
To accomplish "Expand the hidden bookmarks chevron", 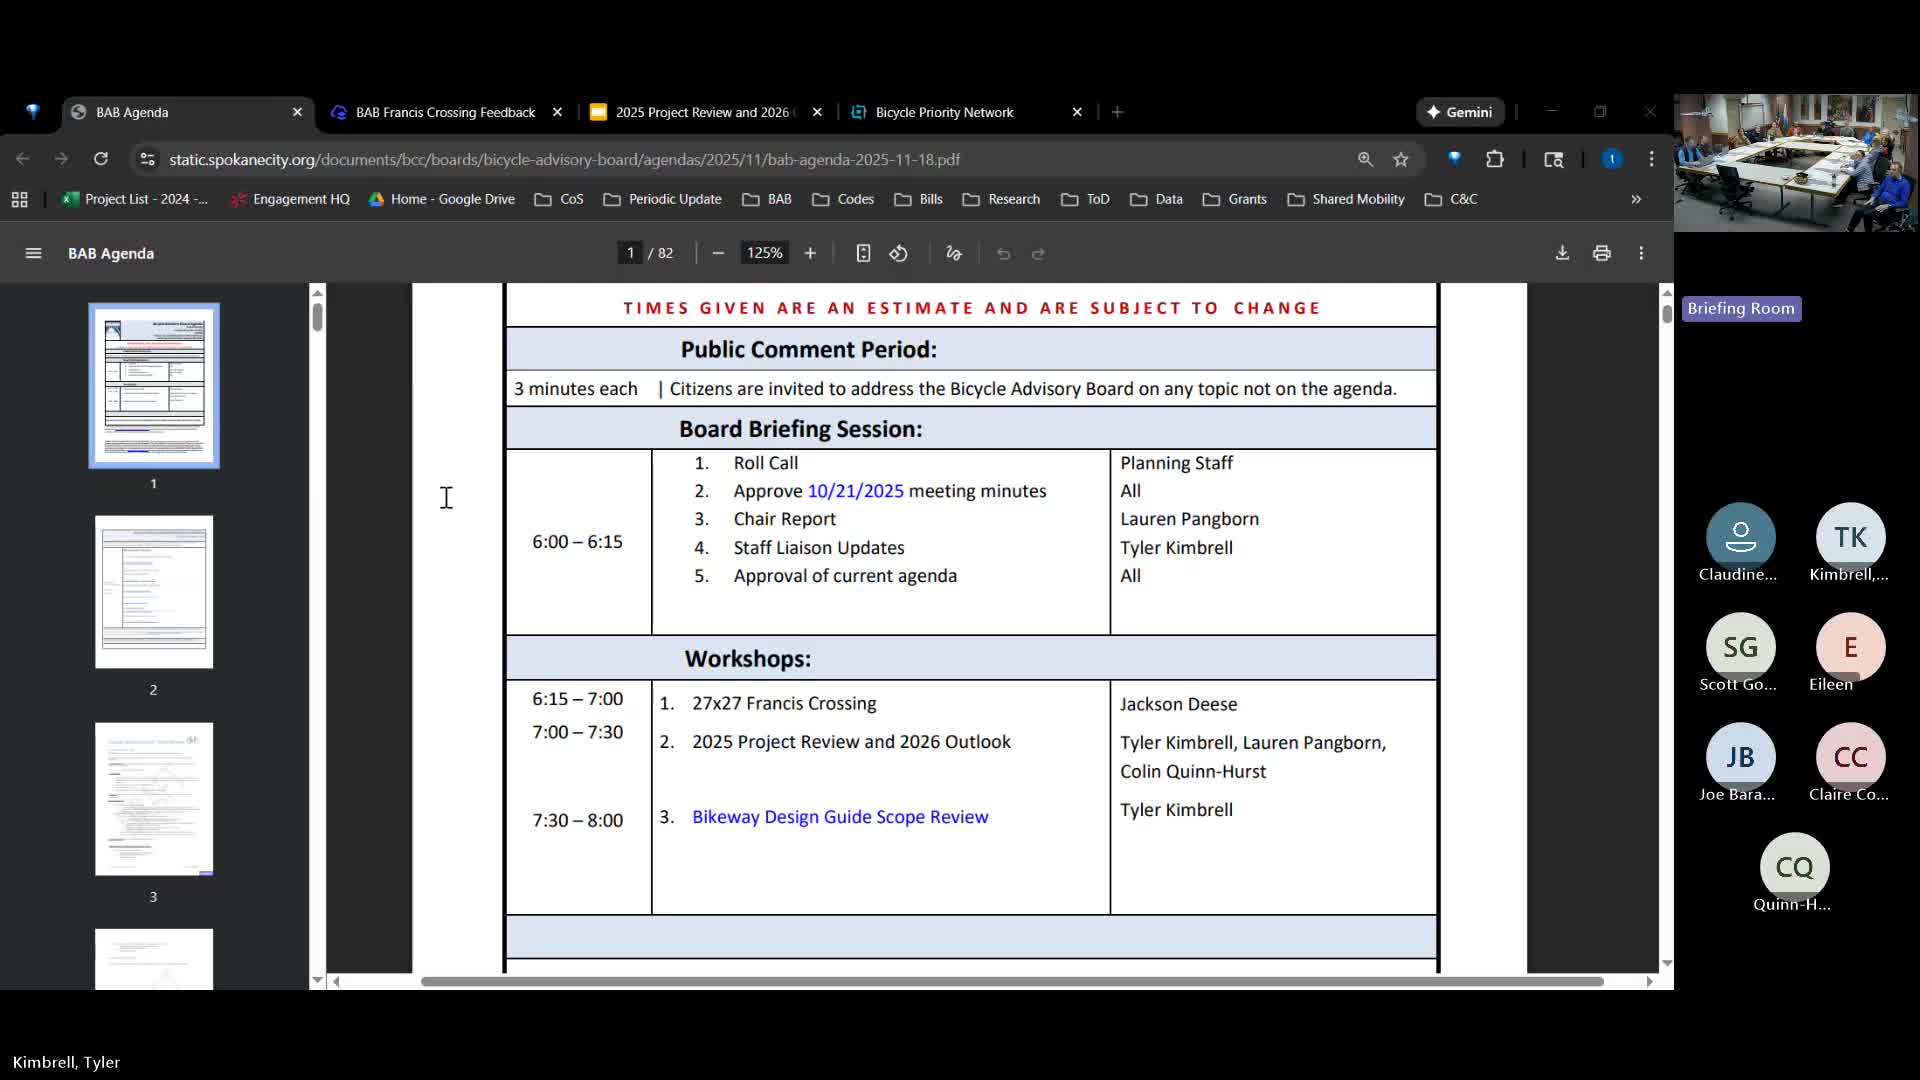I will pos(1636,199).
